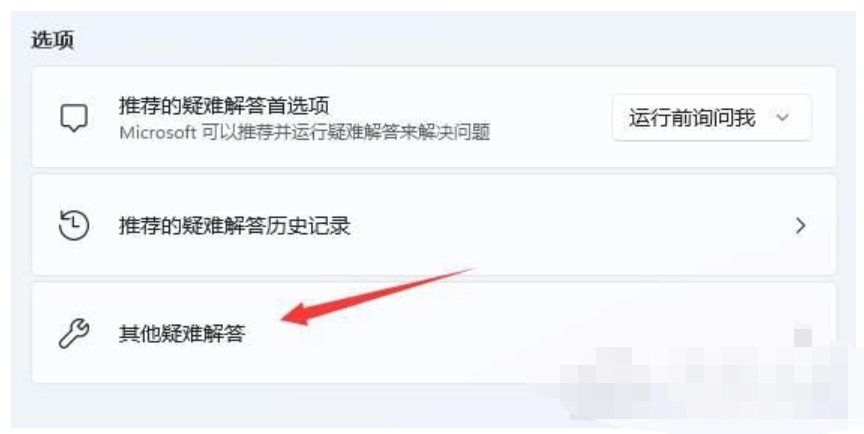Click the 其他疑难解答 label text
The width and height of the screenshot is (864, 434).
[182, 333]
